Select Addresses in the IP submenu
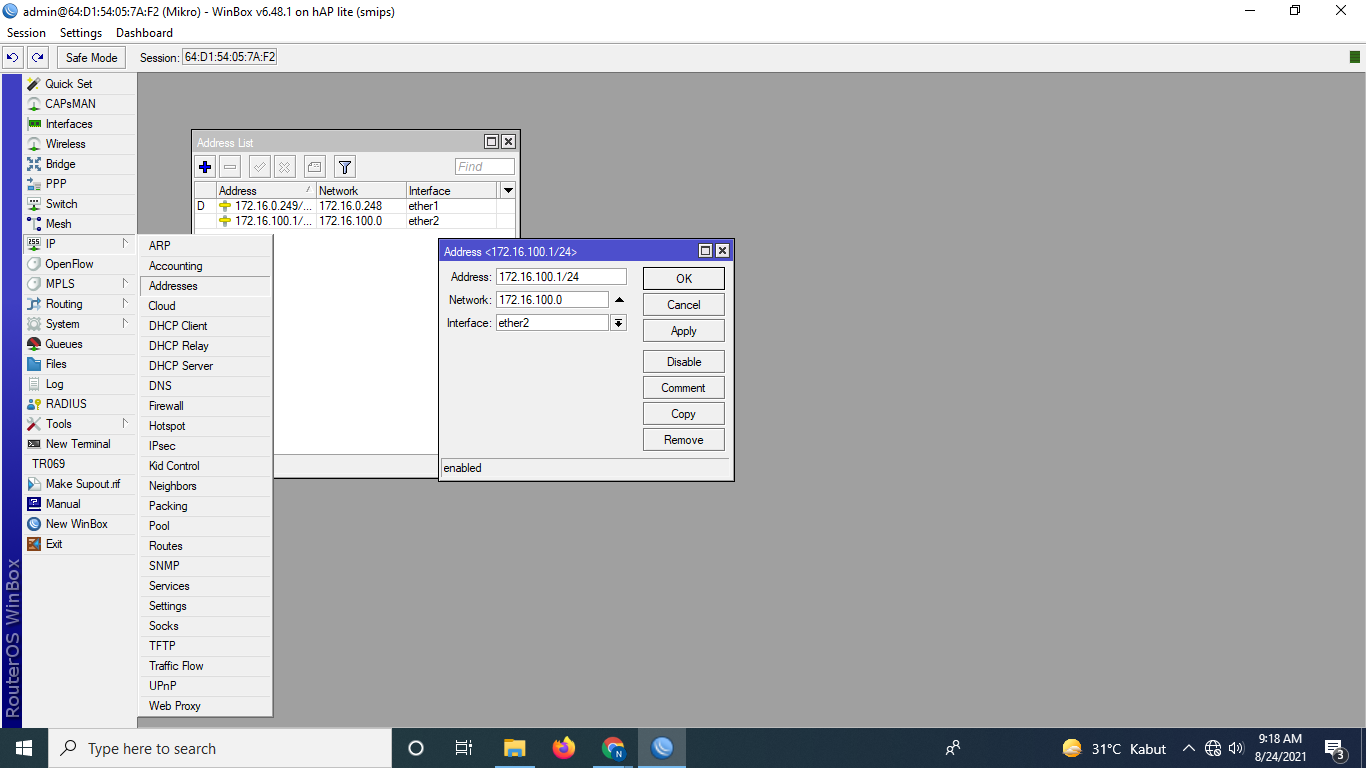 [205, 286]
